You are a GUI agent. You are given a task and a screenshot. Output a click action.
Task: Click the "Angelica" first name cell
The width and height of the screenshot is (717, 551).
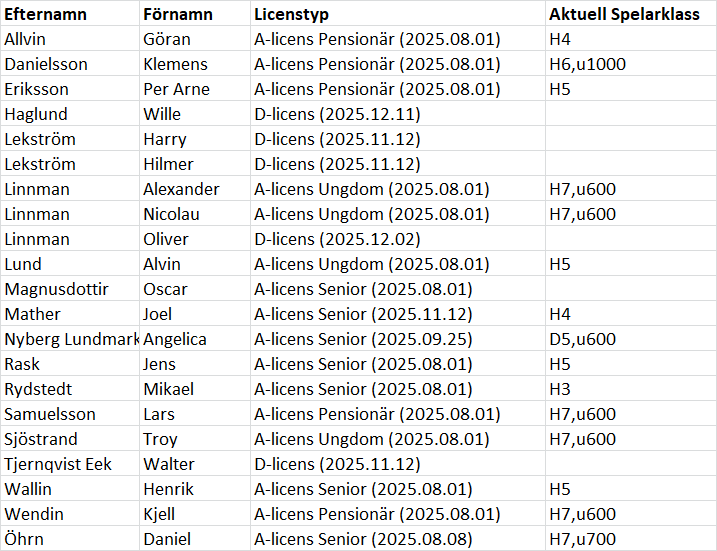pos(175,339)
